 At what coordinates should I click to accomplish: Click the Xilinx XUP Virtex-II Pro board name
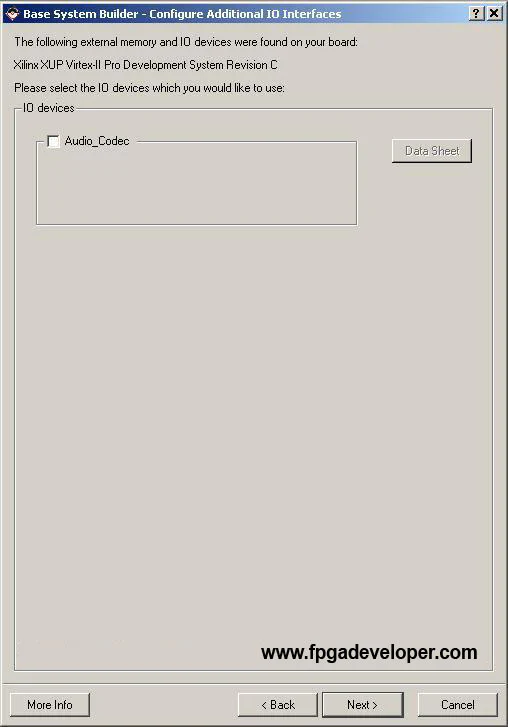(146, 65)
